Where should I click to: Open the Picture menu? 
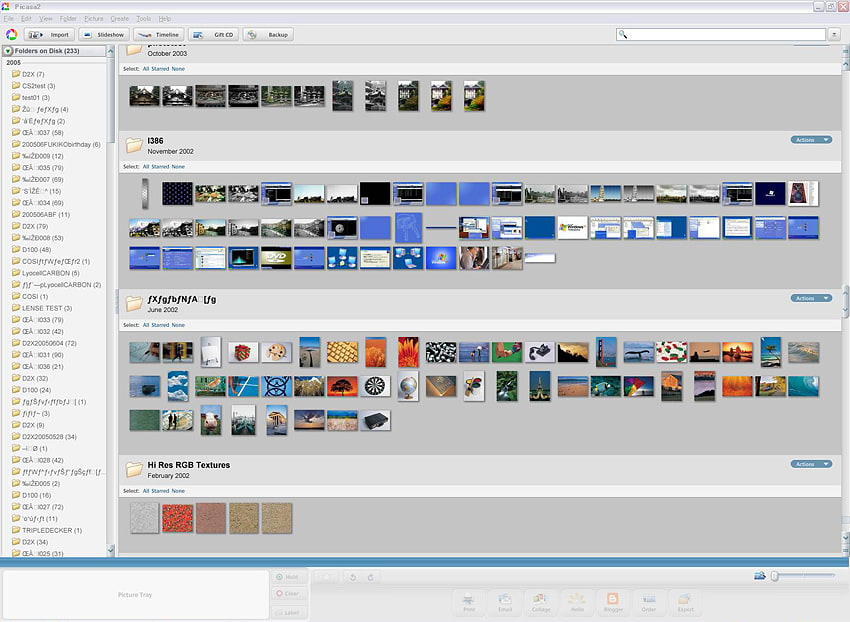(94, 18)
